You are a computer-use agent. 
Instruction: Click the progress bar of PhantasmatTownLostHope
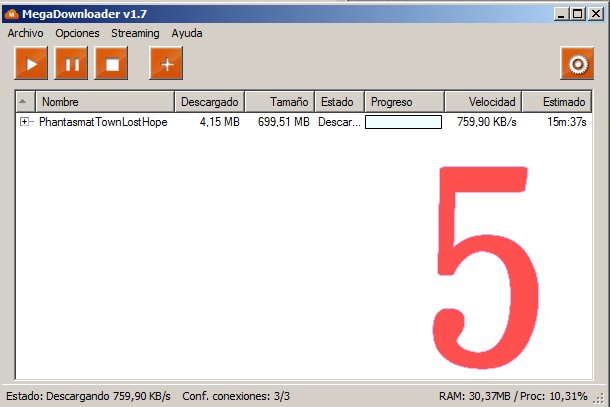(403, 122)
